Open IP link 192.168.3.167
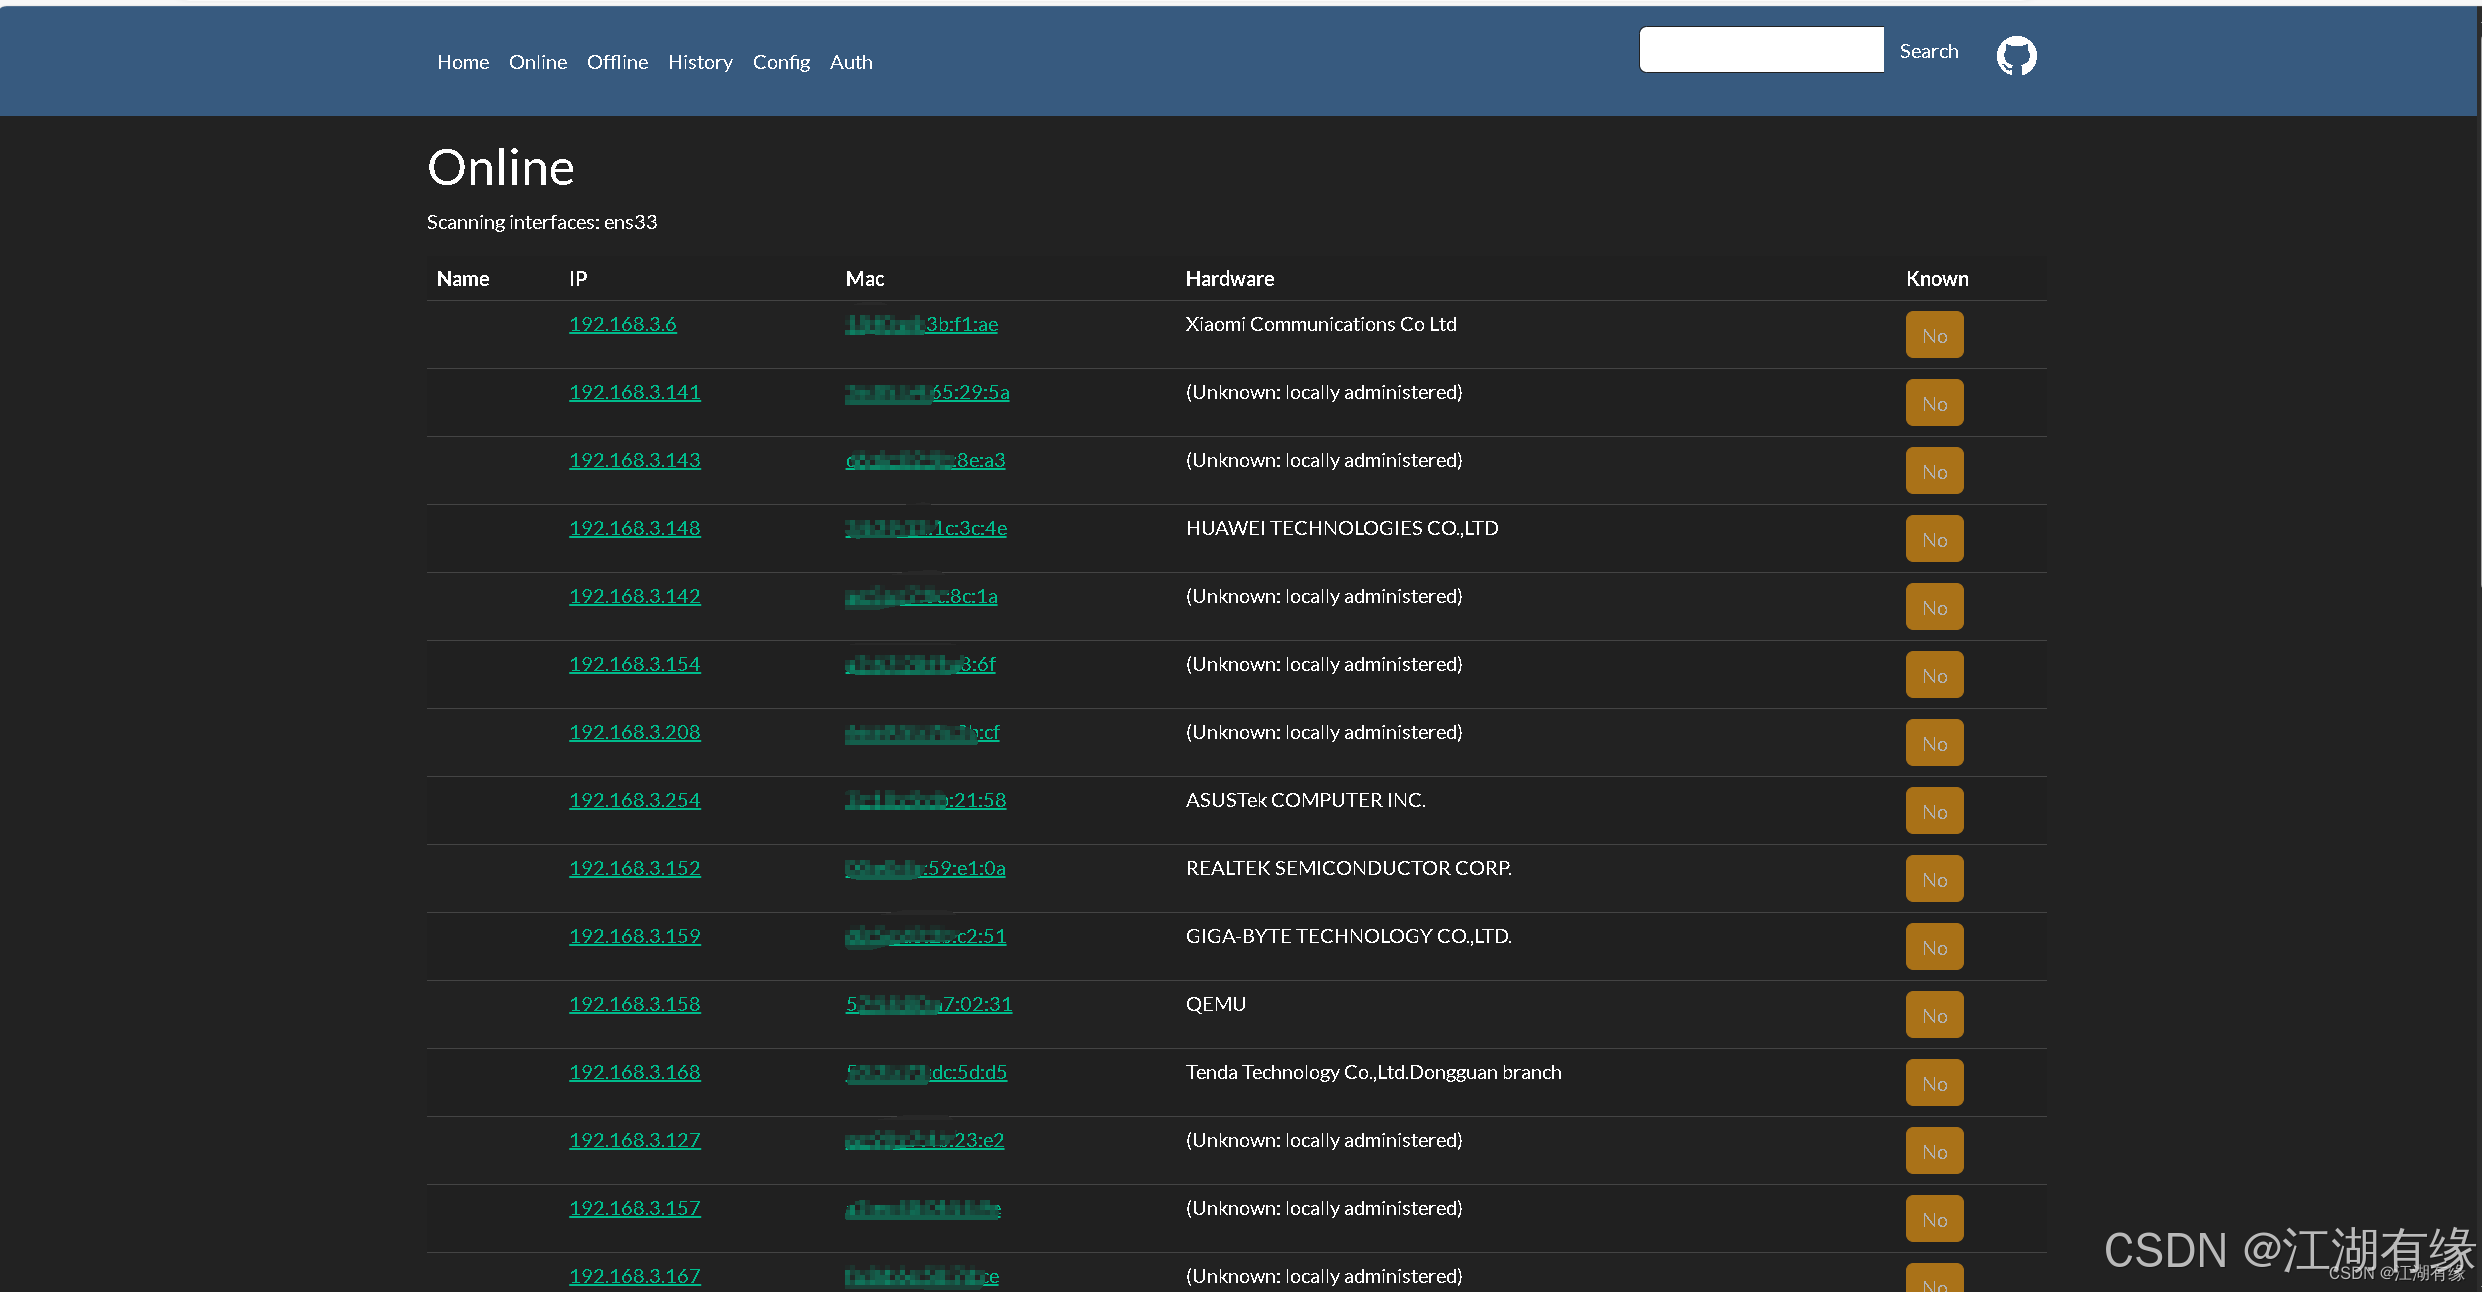Image resolution: width=2482 pixels, height=1292 pixels. [635, 1276]
